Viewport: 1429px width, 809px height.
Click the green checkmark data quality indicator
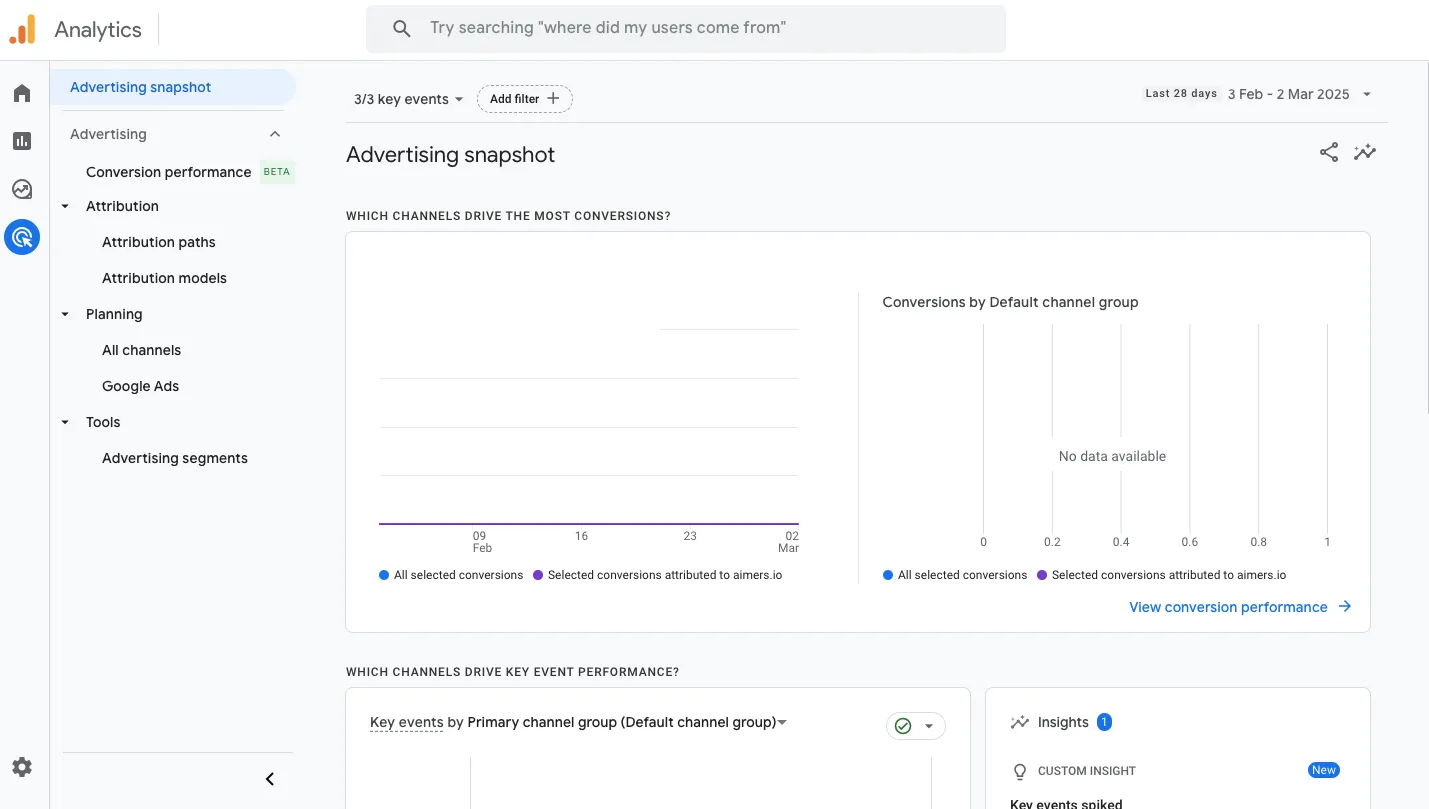pos(903,725)
